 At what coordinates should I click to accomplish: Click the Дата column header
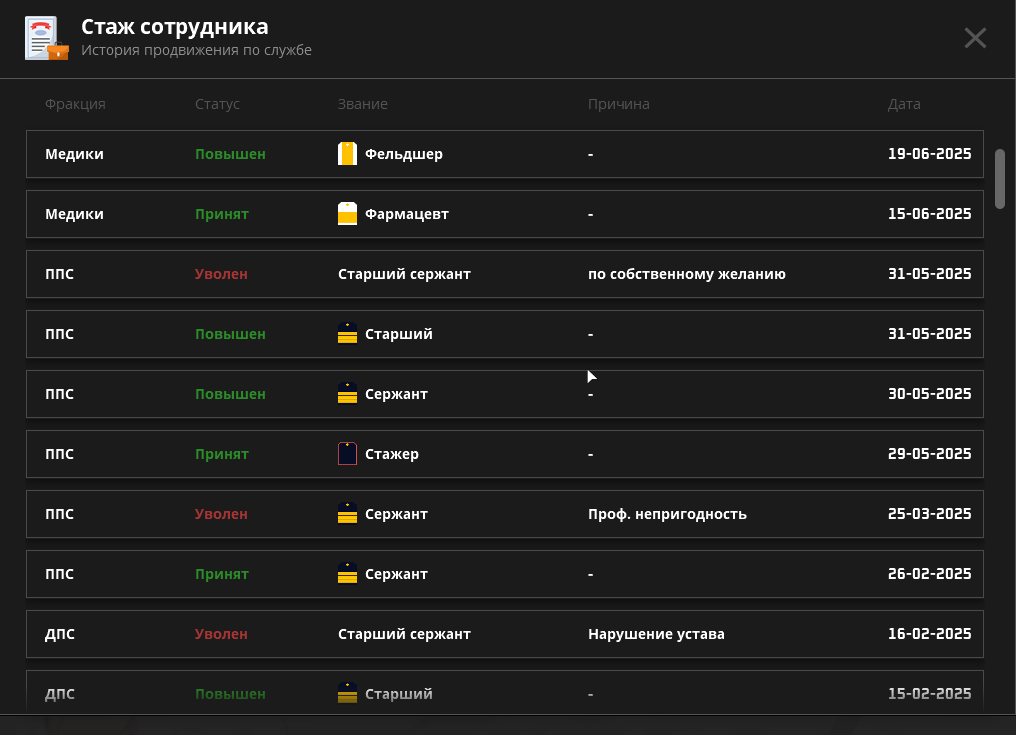coord(904,104)
